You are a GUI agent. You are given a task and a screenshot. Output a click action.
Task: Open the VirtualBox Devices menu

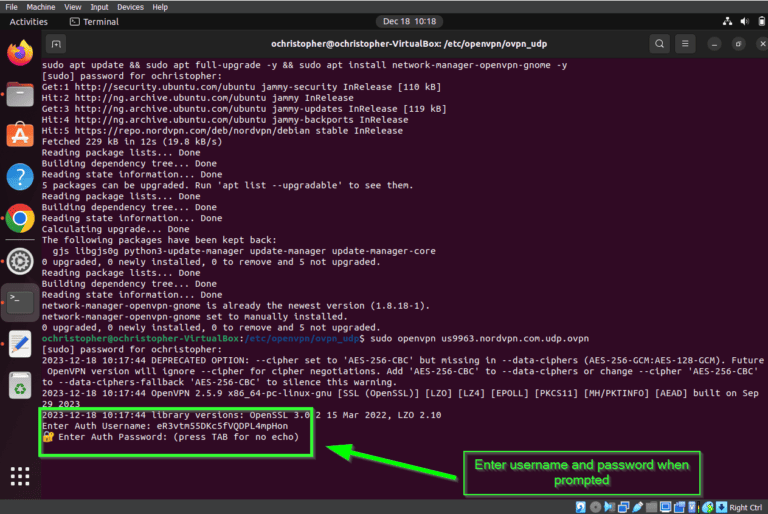click(x=130, y=7)
